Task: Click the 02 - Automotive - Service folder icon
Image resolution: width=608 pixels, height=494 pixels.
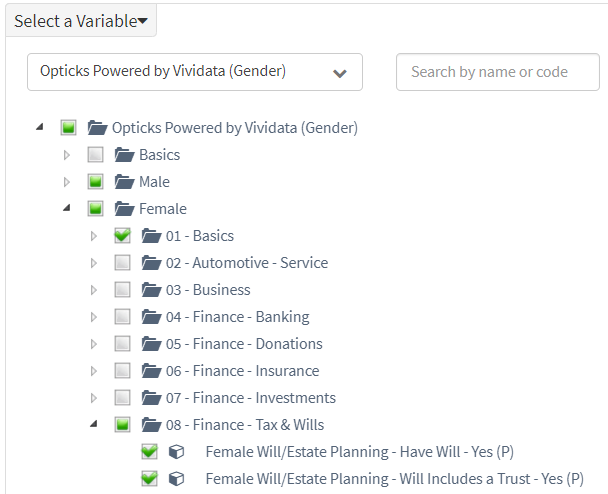Action: (151, 263)
